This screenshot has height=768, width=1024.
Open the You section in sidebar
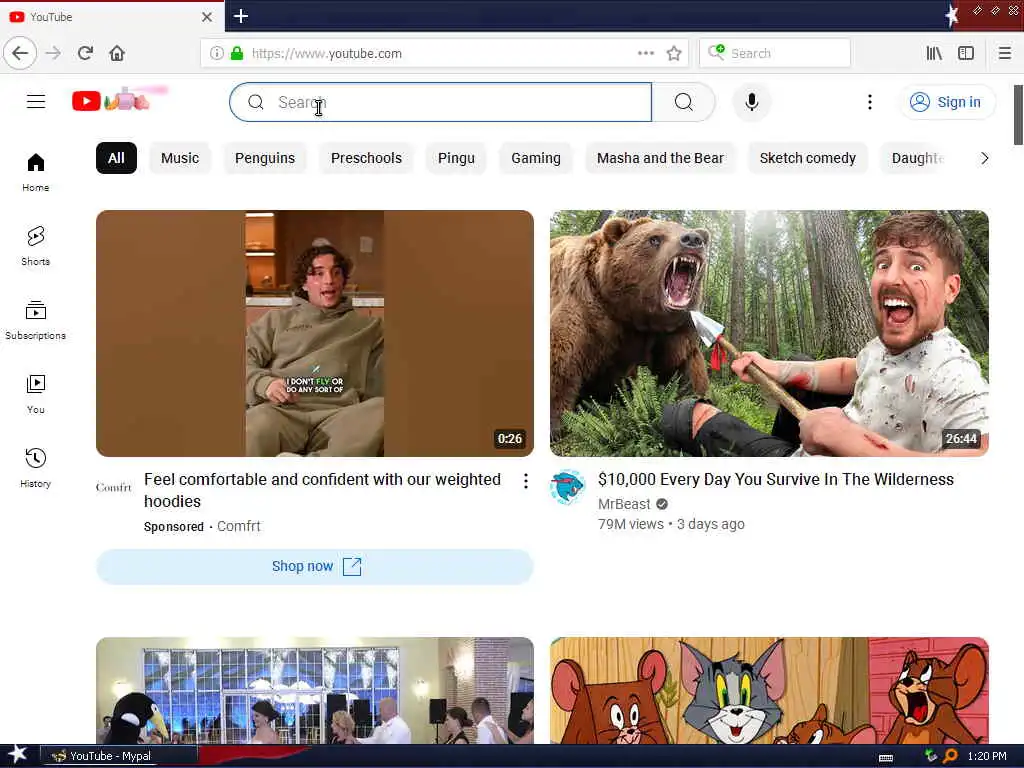coord(36,394)
